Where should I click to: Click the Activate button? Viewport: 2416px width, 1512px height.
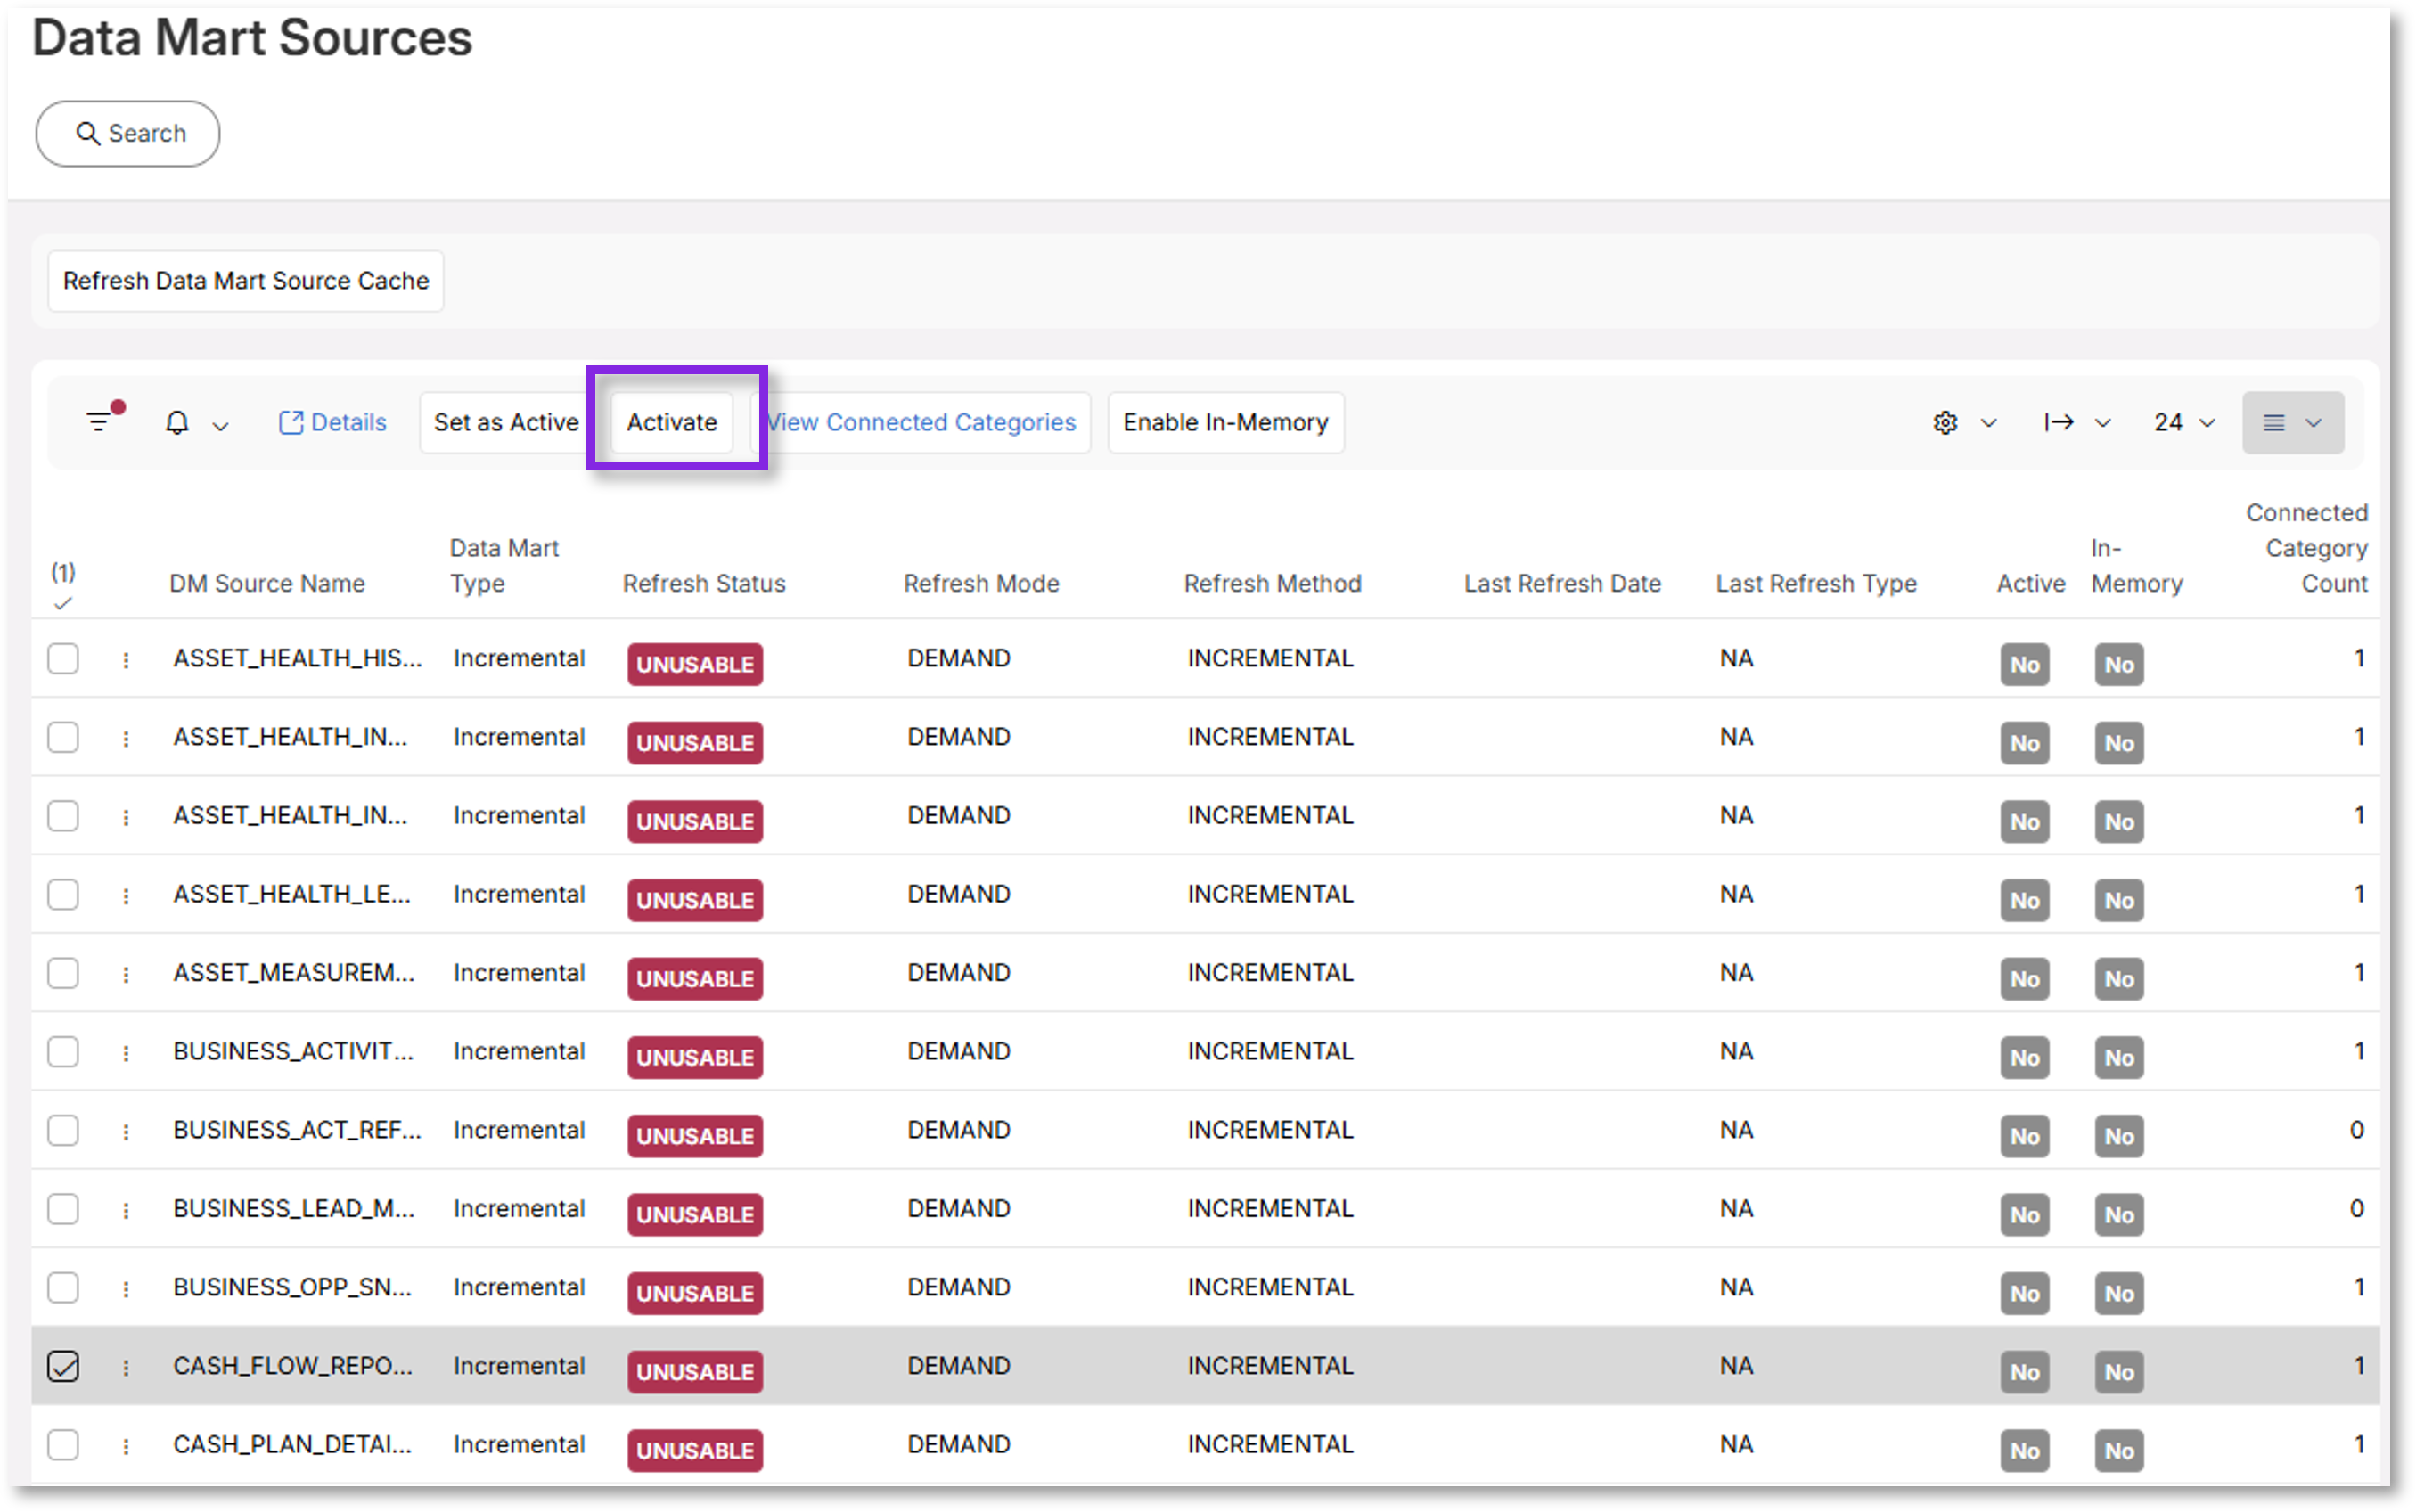[672, 423]
